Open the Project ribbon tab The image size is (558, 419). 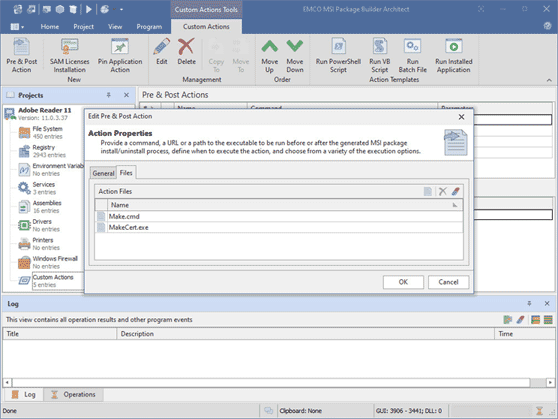pyautogui.click(x=84, y=27)
